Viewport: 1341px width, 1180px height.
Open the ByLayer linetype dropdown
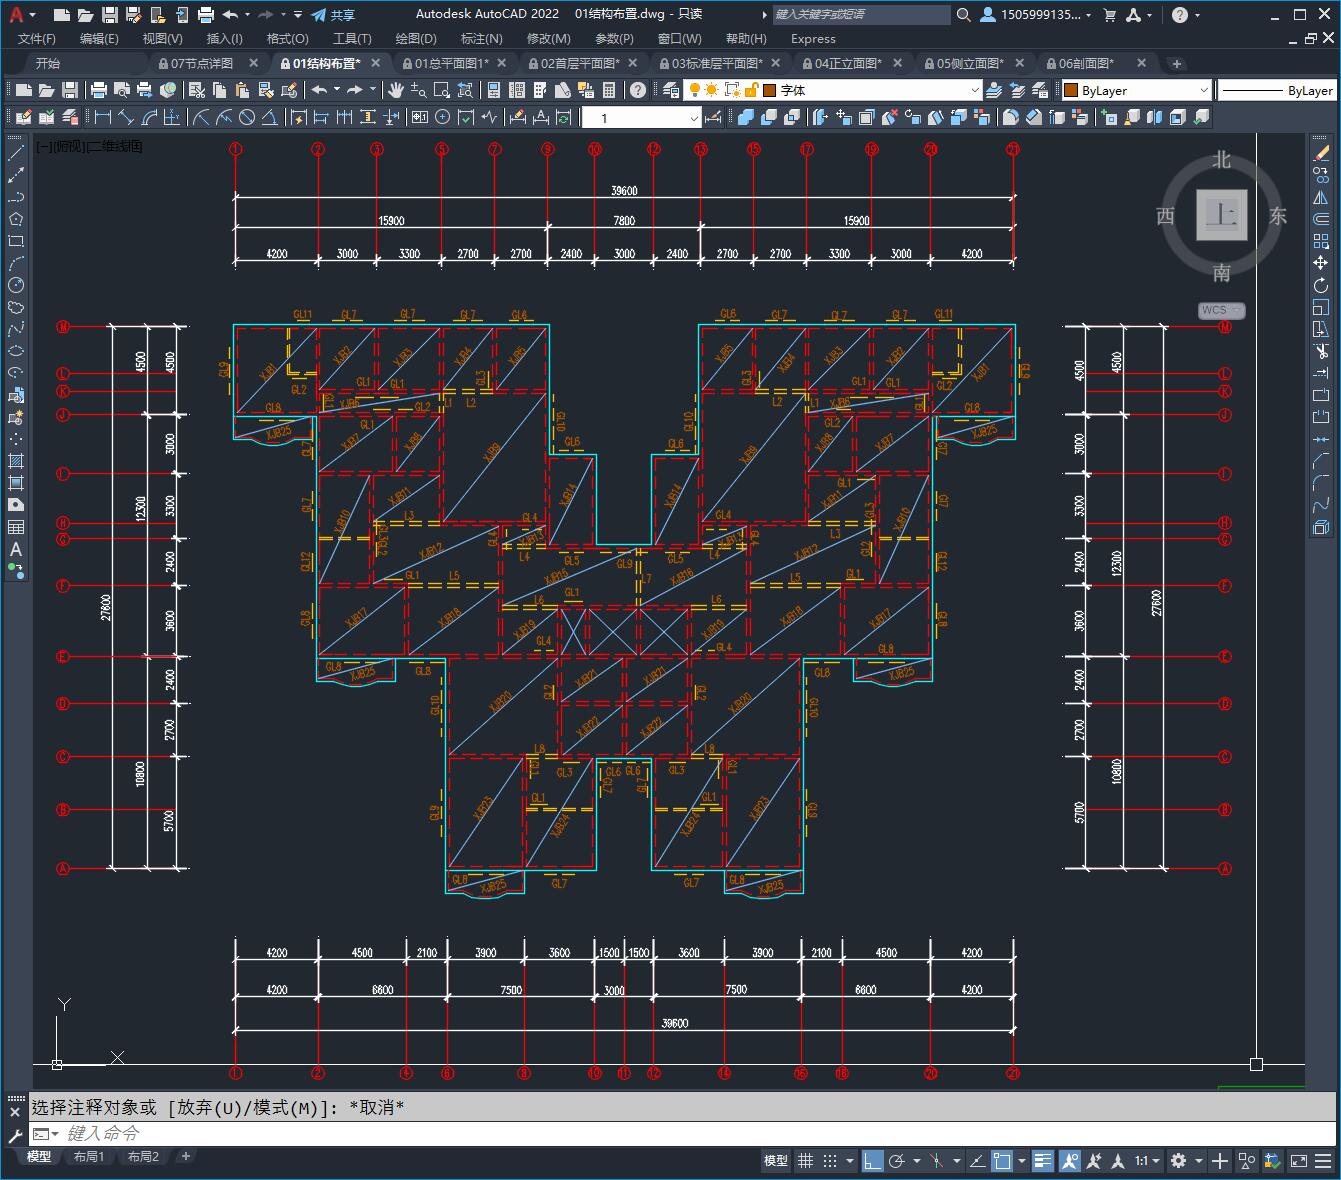tap(1278, 90)
